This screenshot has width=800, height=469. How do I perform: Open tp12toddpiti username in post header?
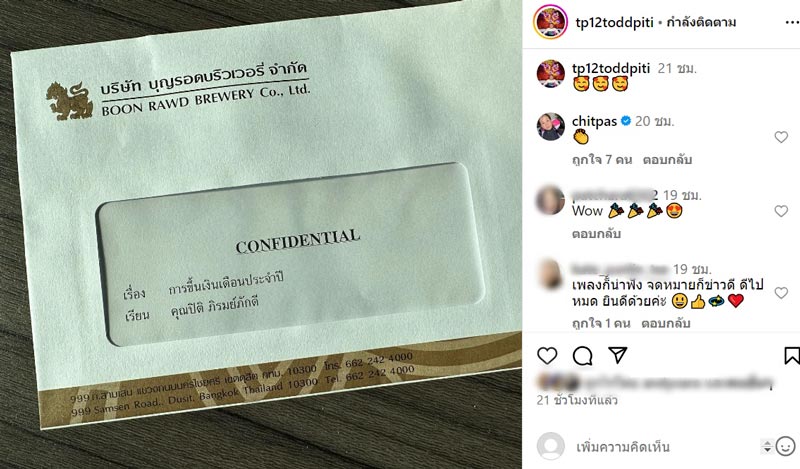(614, 22)
